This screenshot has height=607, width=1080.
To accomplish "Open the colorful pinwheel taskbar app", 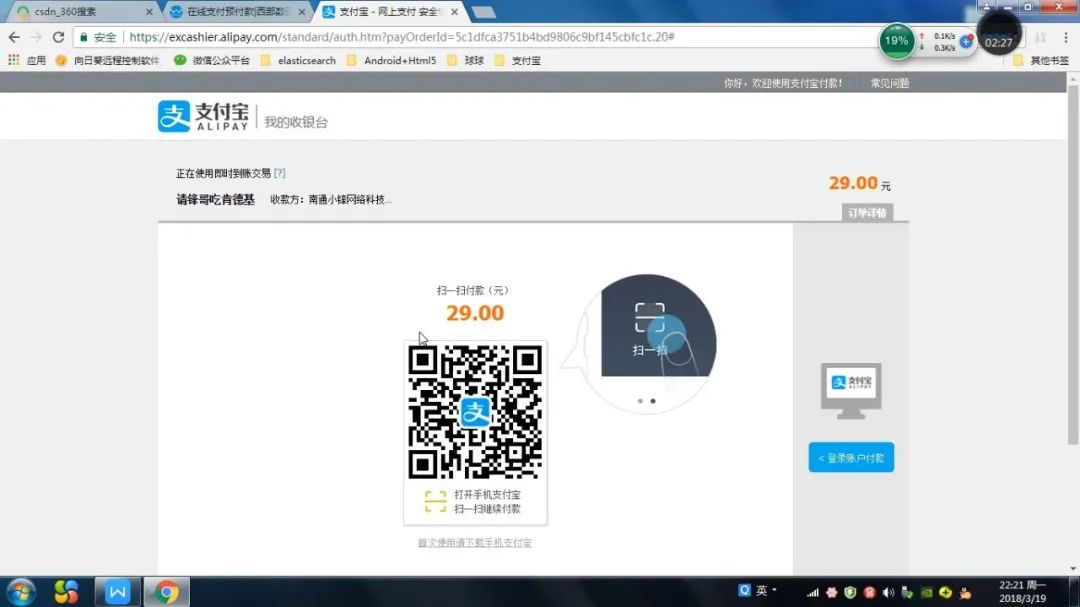I will [x=66, y=592].
